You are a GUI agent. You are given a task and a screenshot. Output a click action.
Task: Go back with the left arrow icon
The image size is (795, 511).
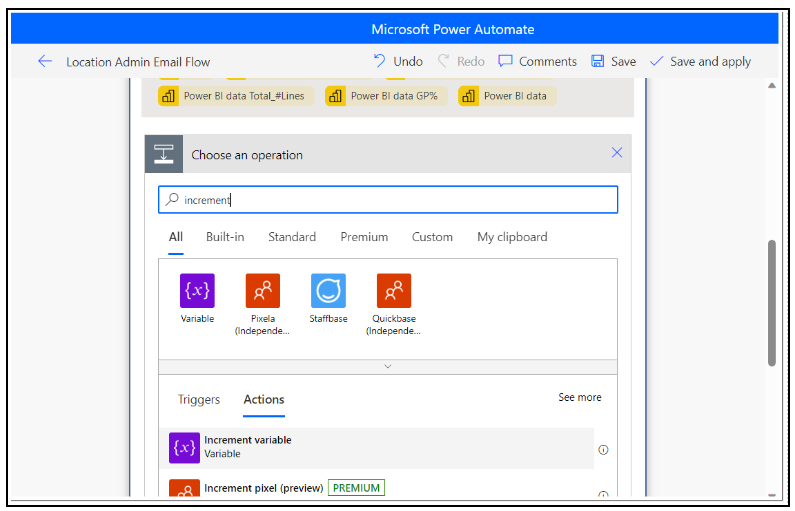(x=45, y=61)
